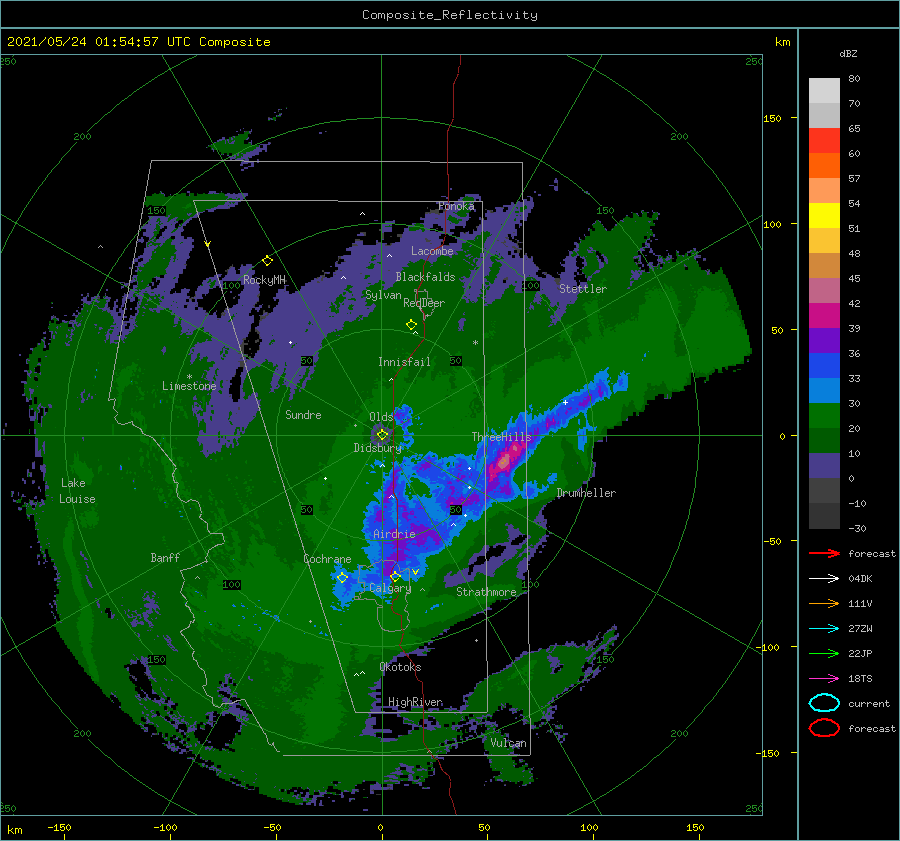
Task: Click the Sylvan map label
Action: click(x=383, y=295)
